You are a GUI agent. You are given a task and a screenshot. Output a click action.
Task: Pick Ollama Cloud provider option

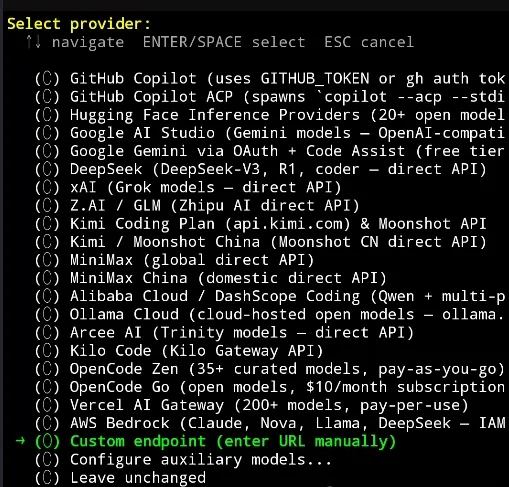(270, 315)
